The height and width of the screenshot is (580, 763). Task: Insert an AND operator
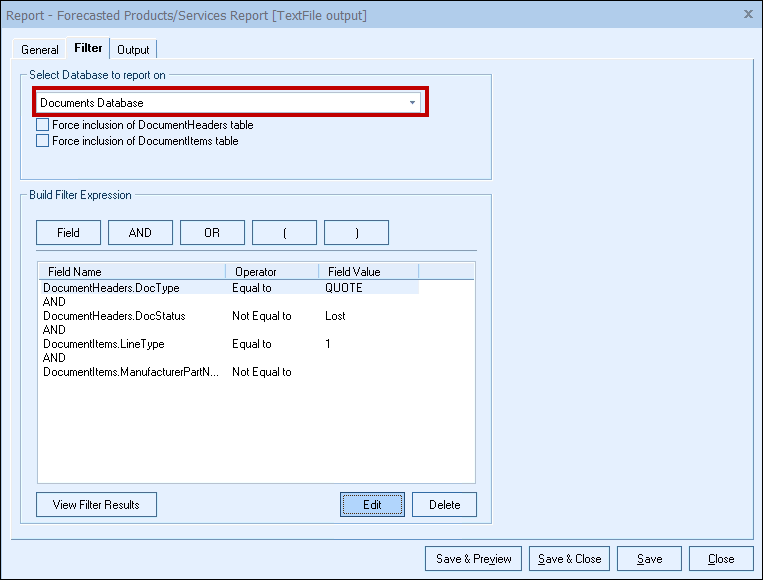140,233
